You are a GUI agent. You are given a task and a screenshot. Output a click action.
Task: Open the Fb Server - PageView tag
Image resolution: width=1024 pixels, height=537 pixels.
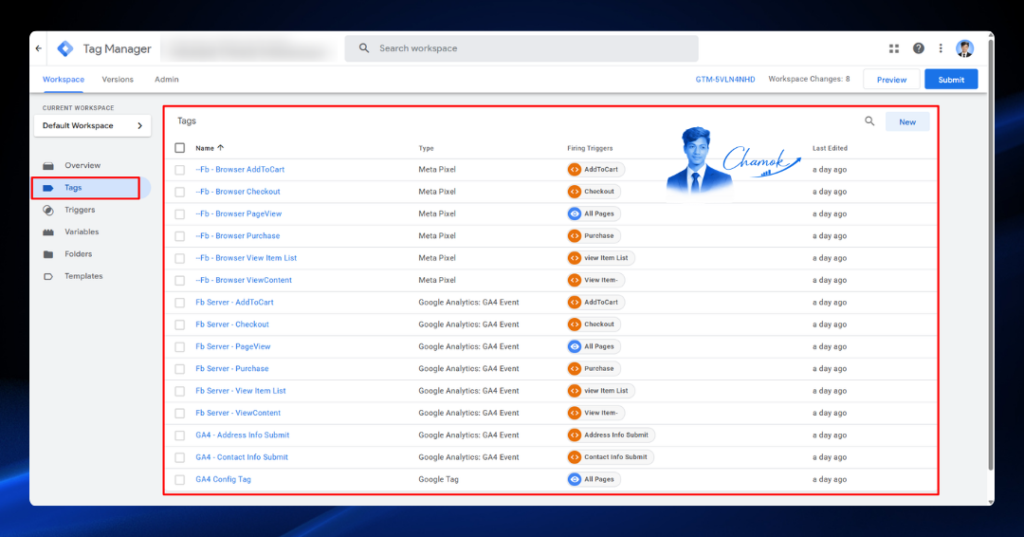pyautogui.click(x=232, y=347)
